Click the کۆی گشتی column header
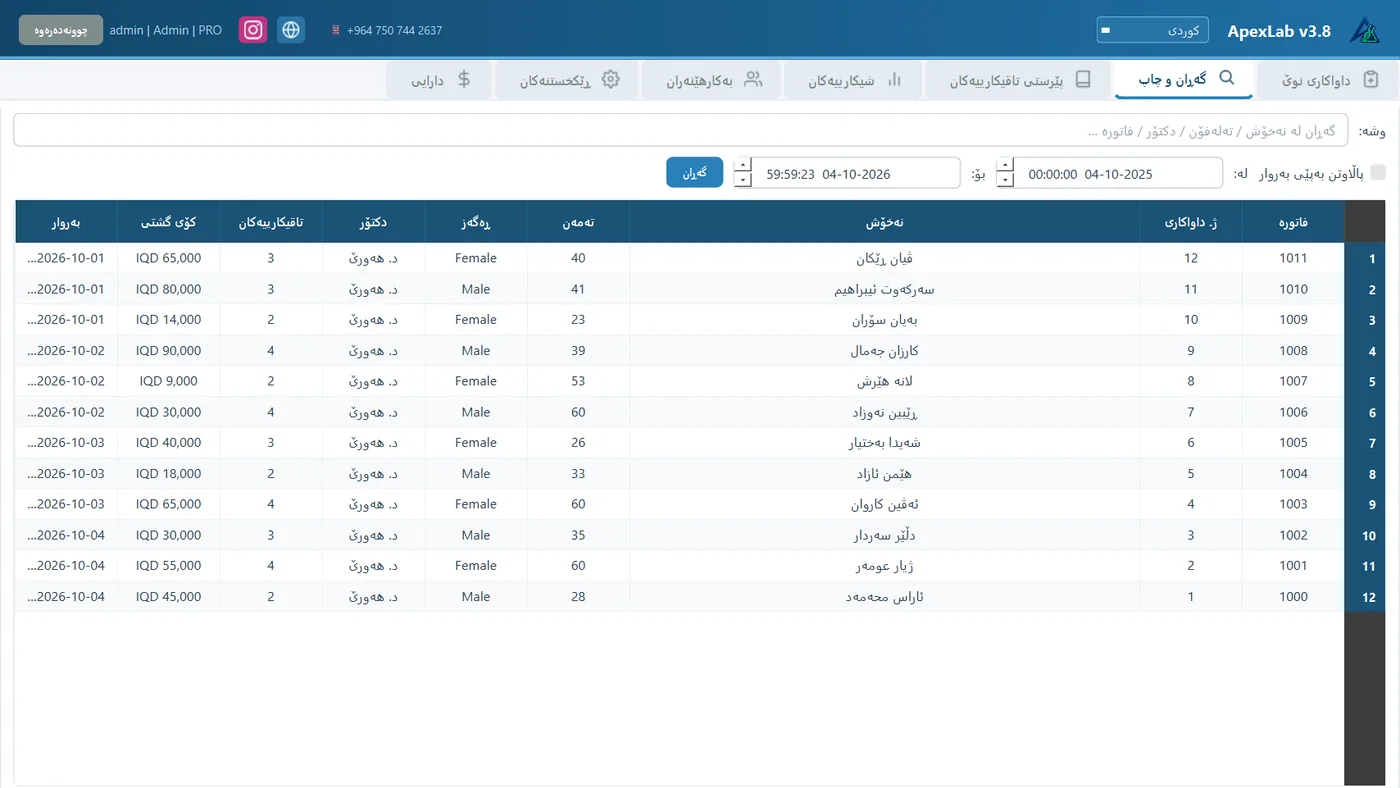 click(x=168, y=222)
